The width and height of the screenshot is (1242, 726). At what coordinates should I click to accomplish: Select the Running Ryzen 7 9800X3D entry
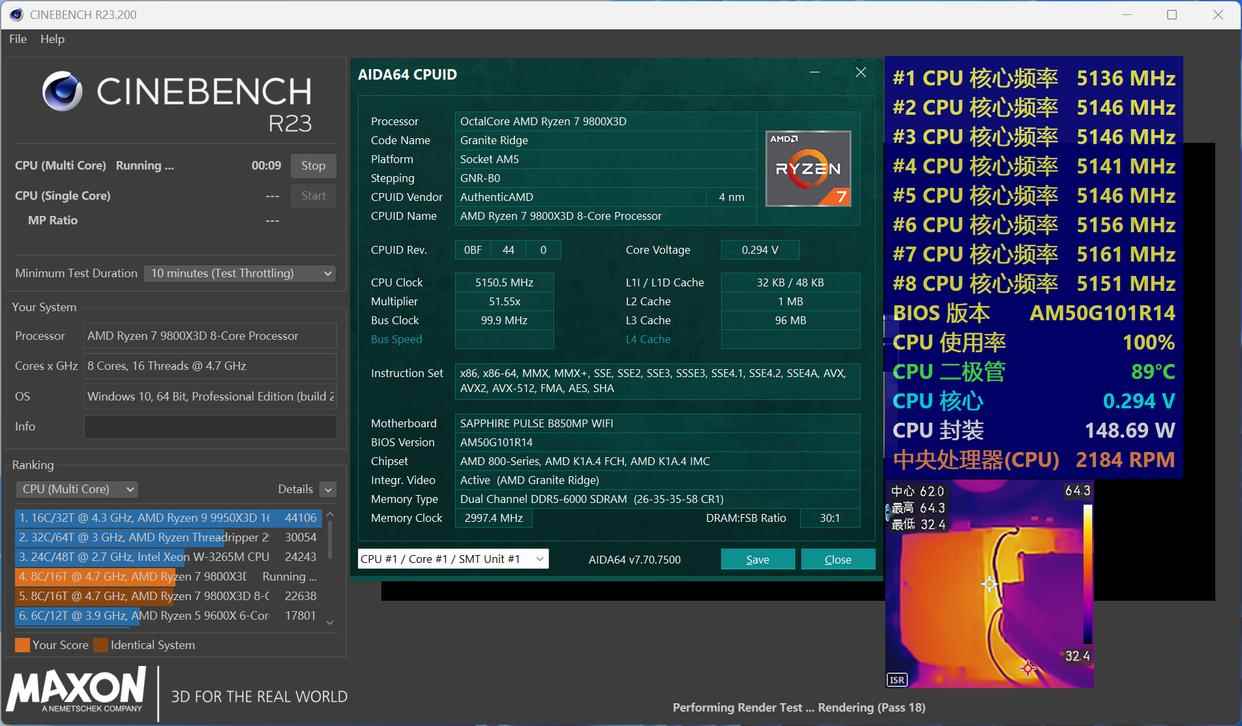click(168, 576)
